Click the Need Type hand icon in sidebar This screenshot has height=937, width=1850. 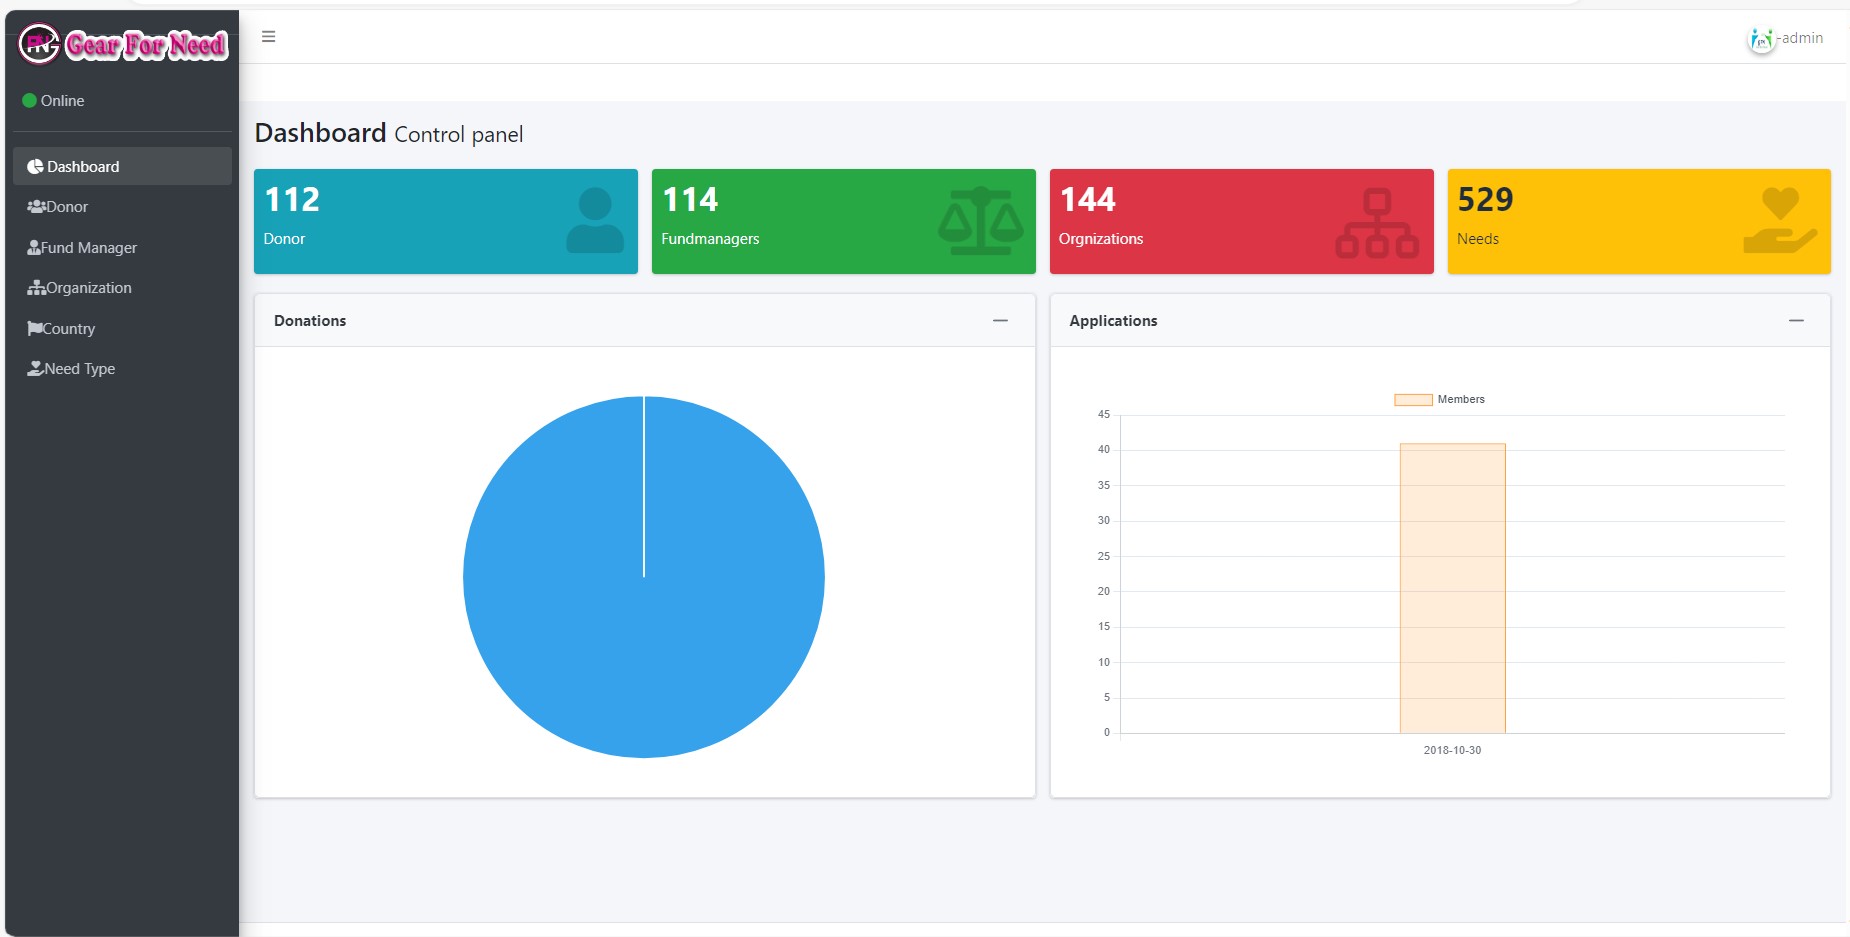click(35, 369)
